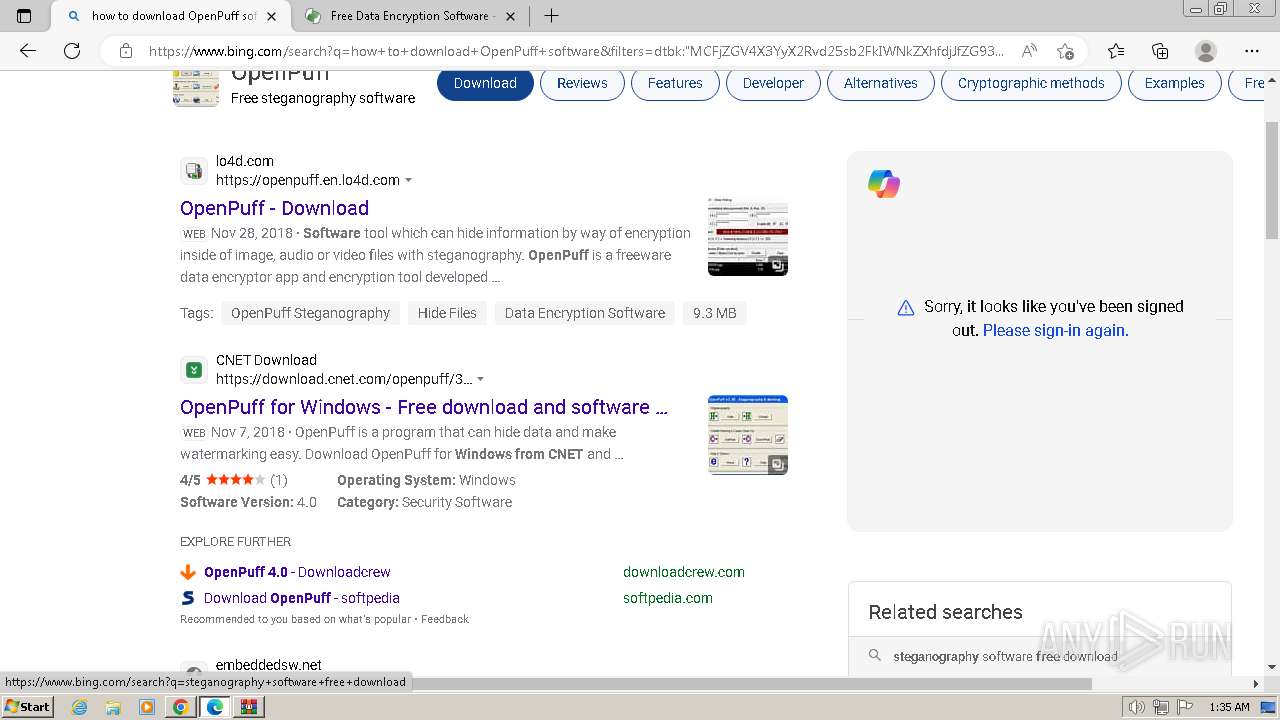1280x720 pixels.
Task: Click the 'Hide Files' tag
Action: (447, 313)
